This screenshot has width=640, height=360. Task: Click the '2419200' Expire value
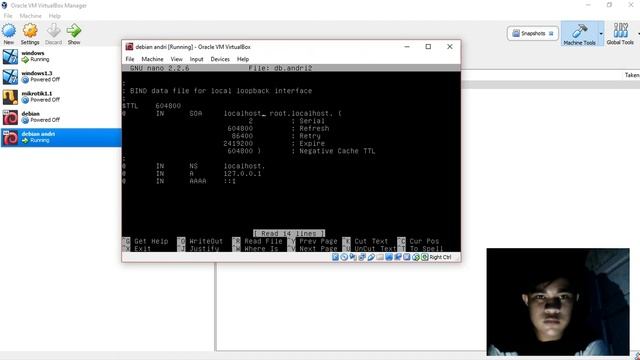click(x=238, y=144)
